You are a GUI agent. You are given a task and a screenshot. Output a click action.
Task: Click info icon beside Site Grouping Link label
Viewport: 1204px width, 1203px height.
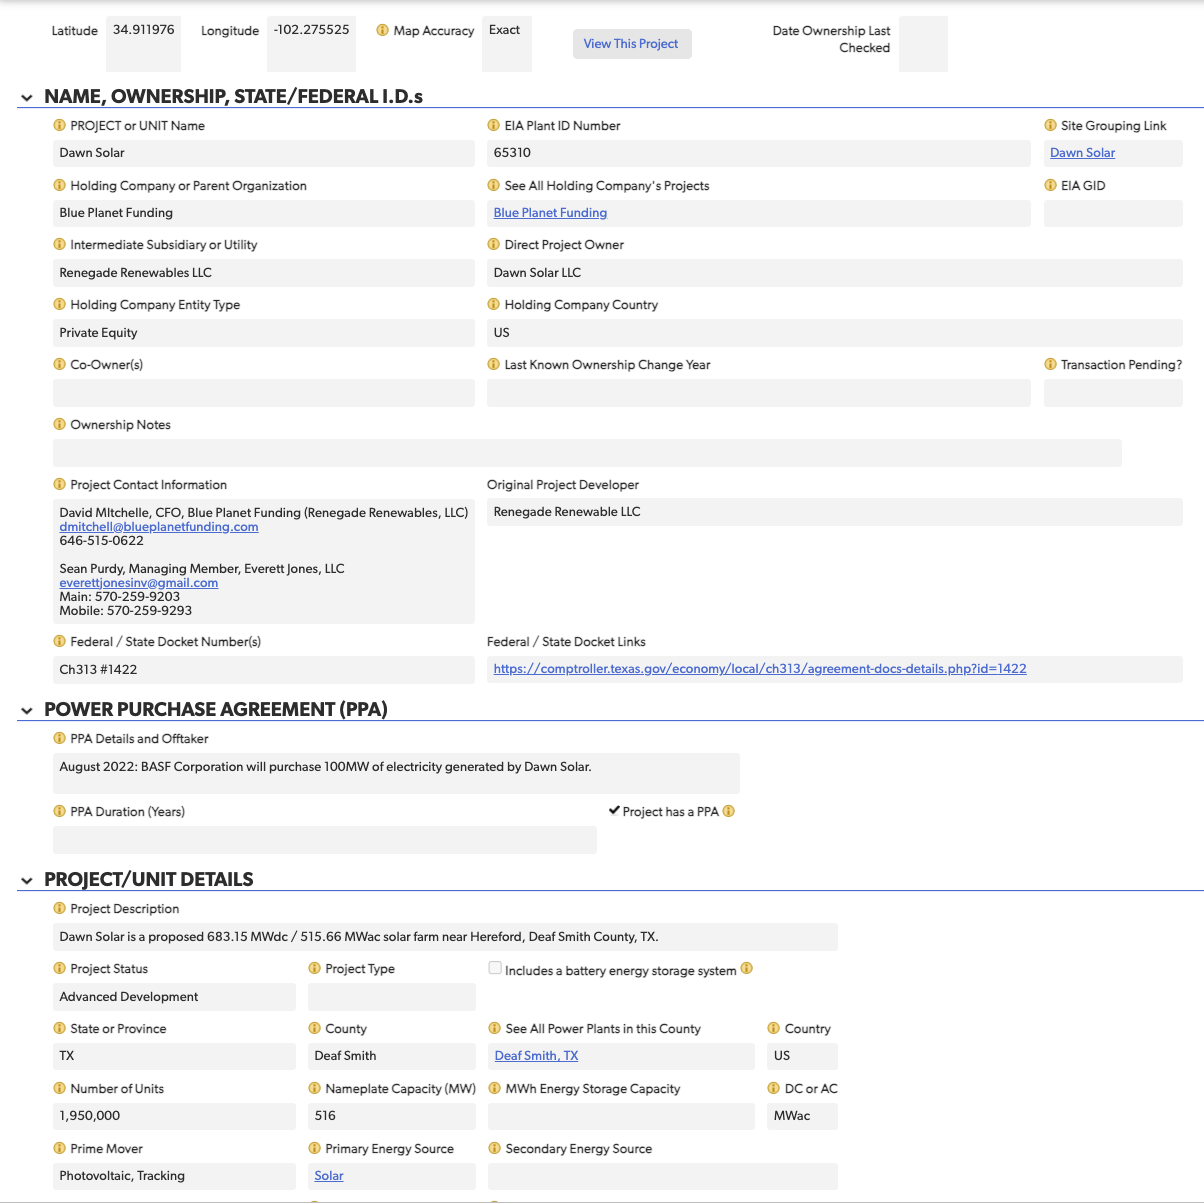(1050, 125)
